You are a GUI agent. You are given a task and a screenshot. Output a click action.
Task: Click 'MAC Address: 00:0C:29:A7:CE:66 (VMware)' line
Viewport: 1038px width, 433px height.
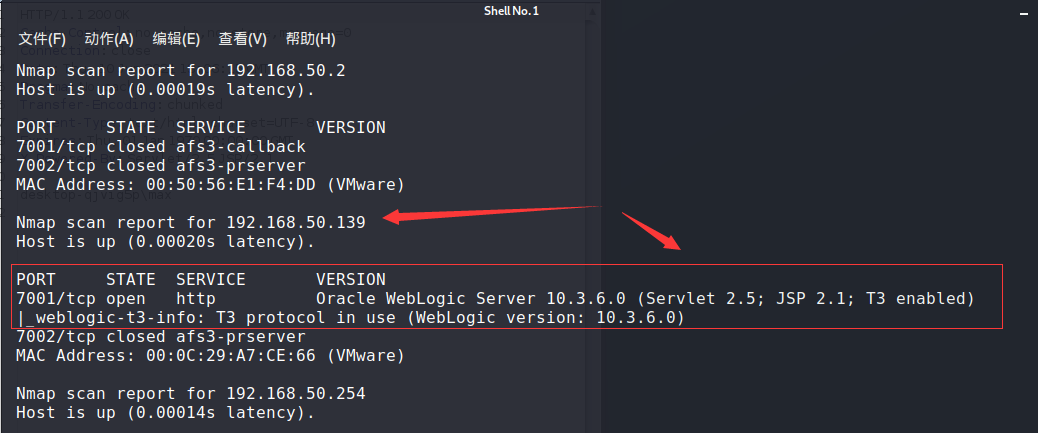tap(211, 356)
